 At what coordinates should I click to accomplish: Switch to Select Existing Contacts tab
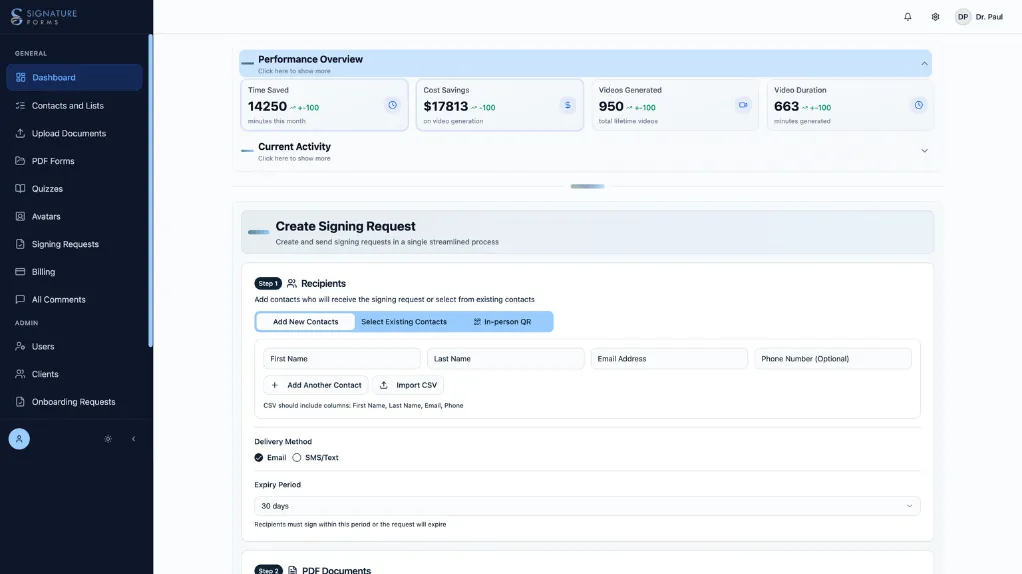tap(404, 322)
